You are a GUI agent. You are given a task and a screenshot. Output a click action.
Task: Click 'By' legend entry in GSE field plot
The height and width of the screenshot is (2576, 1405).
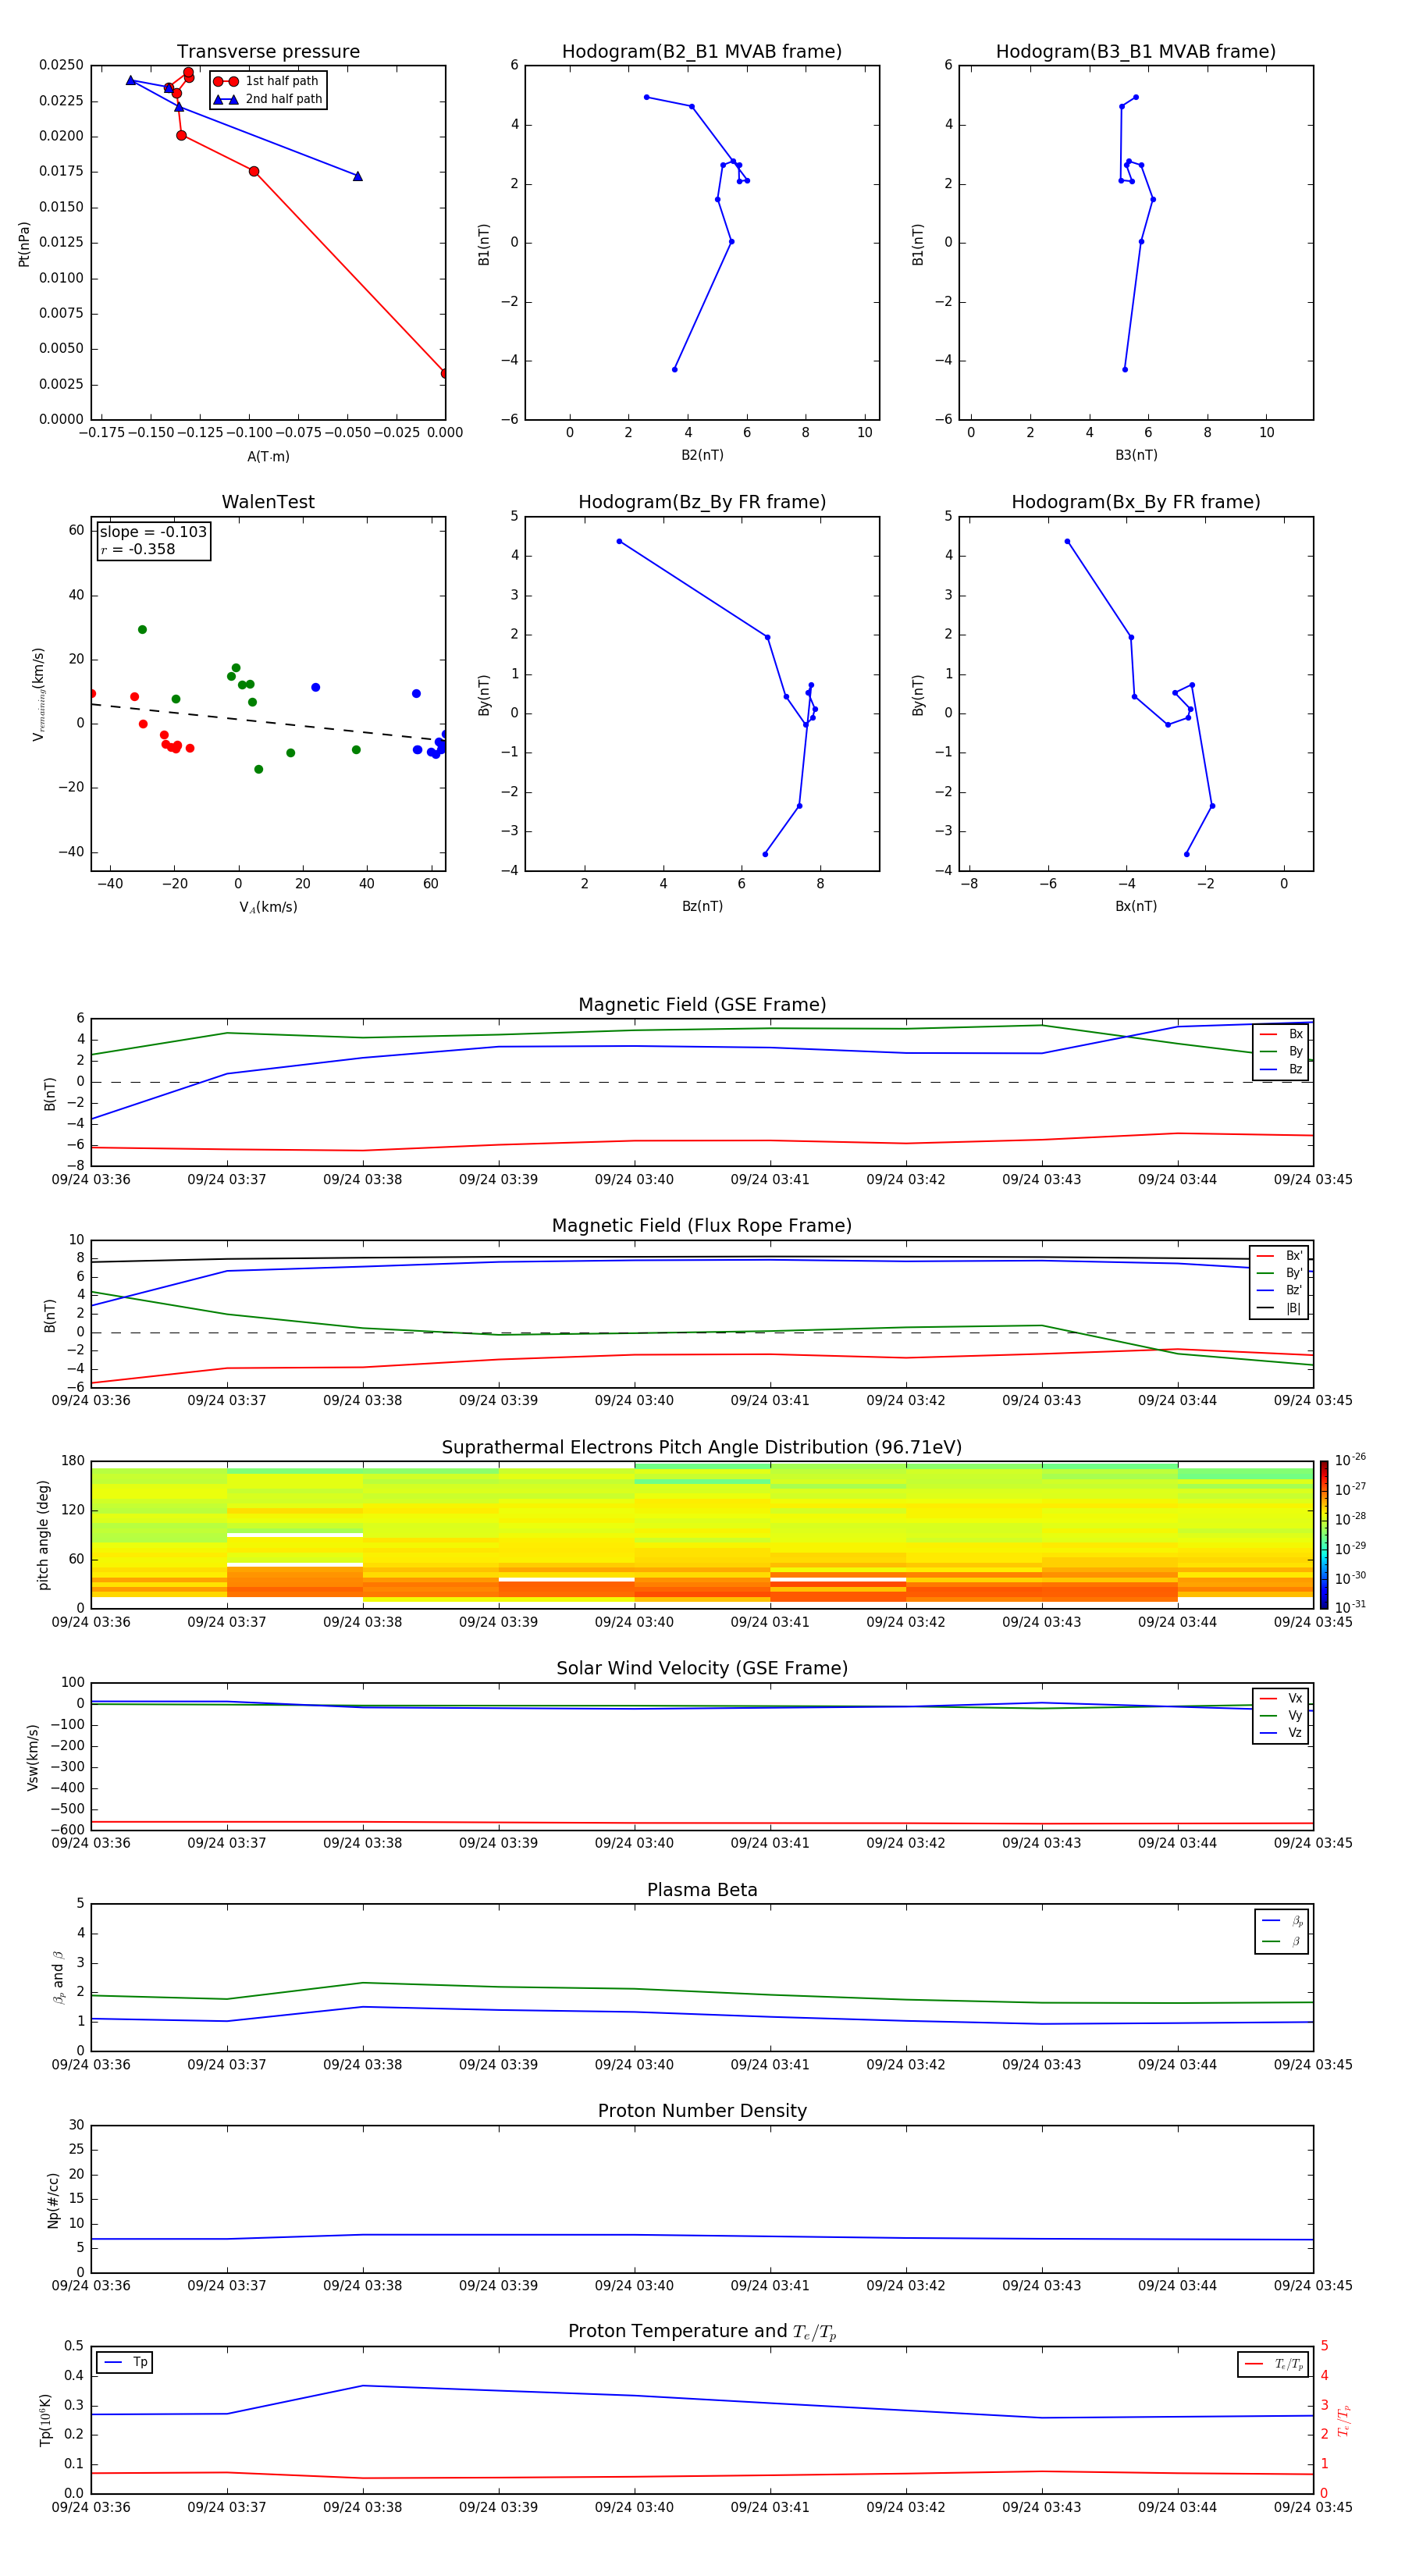(x=1281, y=1051)
